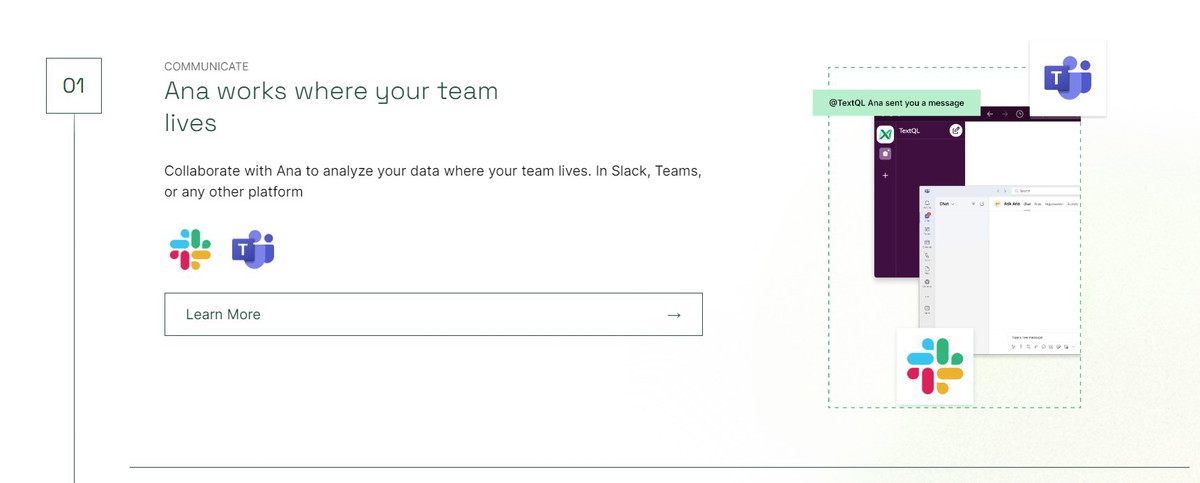Image resolution: width=1200 pixels, height=483 pixels.
Task: Click the large Slack logo card in the illustration
Action: pyautogui.click(x=934, y=366)
